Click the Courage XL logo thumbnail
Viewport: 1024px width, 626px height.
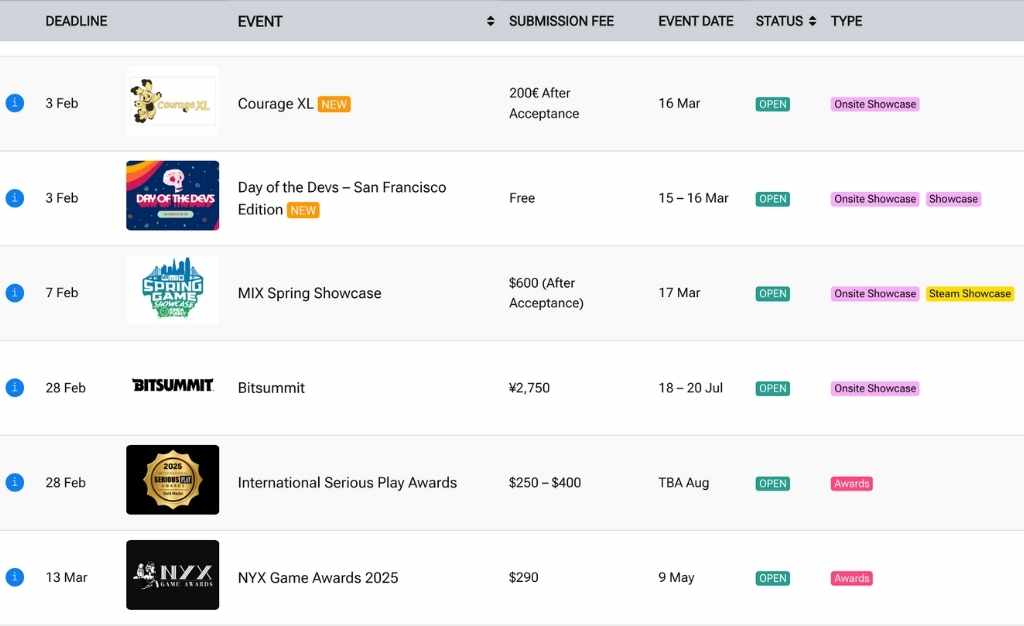coord(172,102)
